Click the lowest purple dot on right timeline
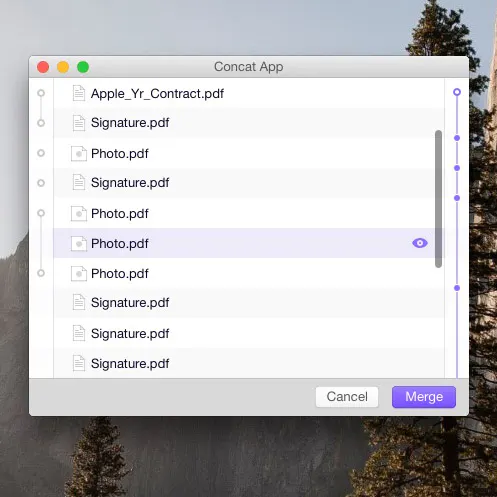The height and width of the screenshot is (497, 497). tap(457, 288)
